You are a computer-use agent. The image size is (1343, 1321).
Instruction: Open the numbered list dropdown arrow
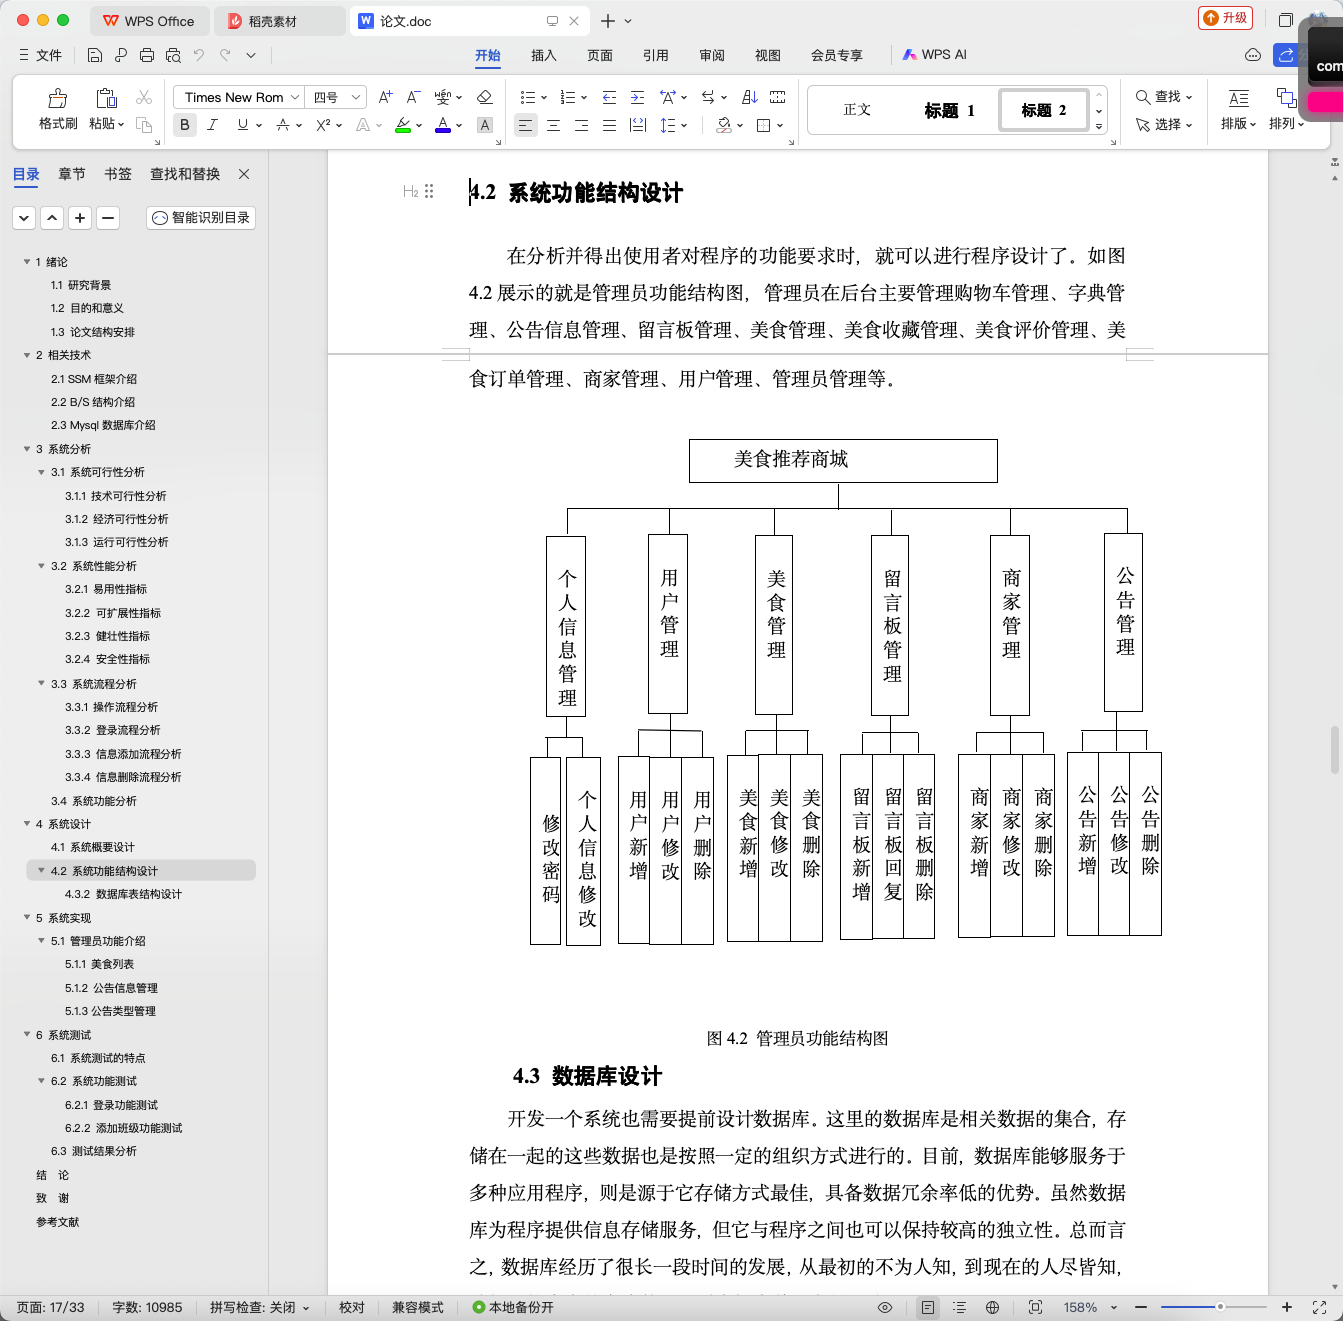pos(584,98)
